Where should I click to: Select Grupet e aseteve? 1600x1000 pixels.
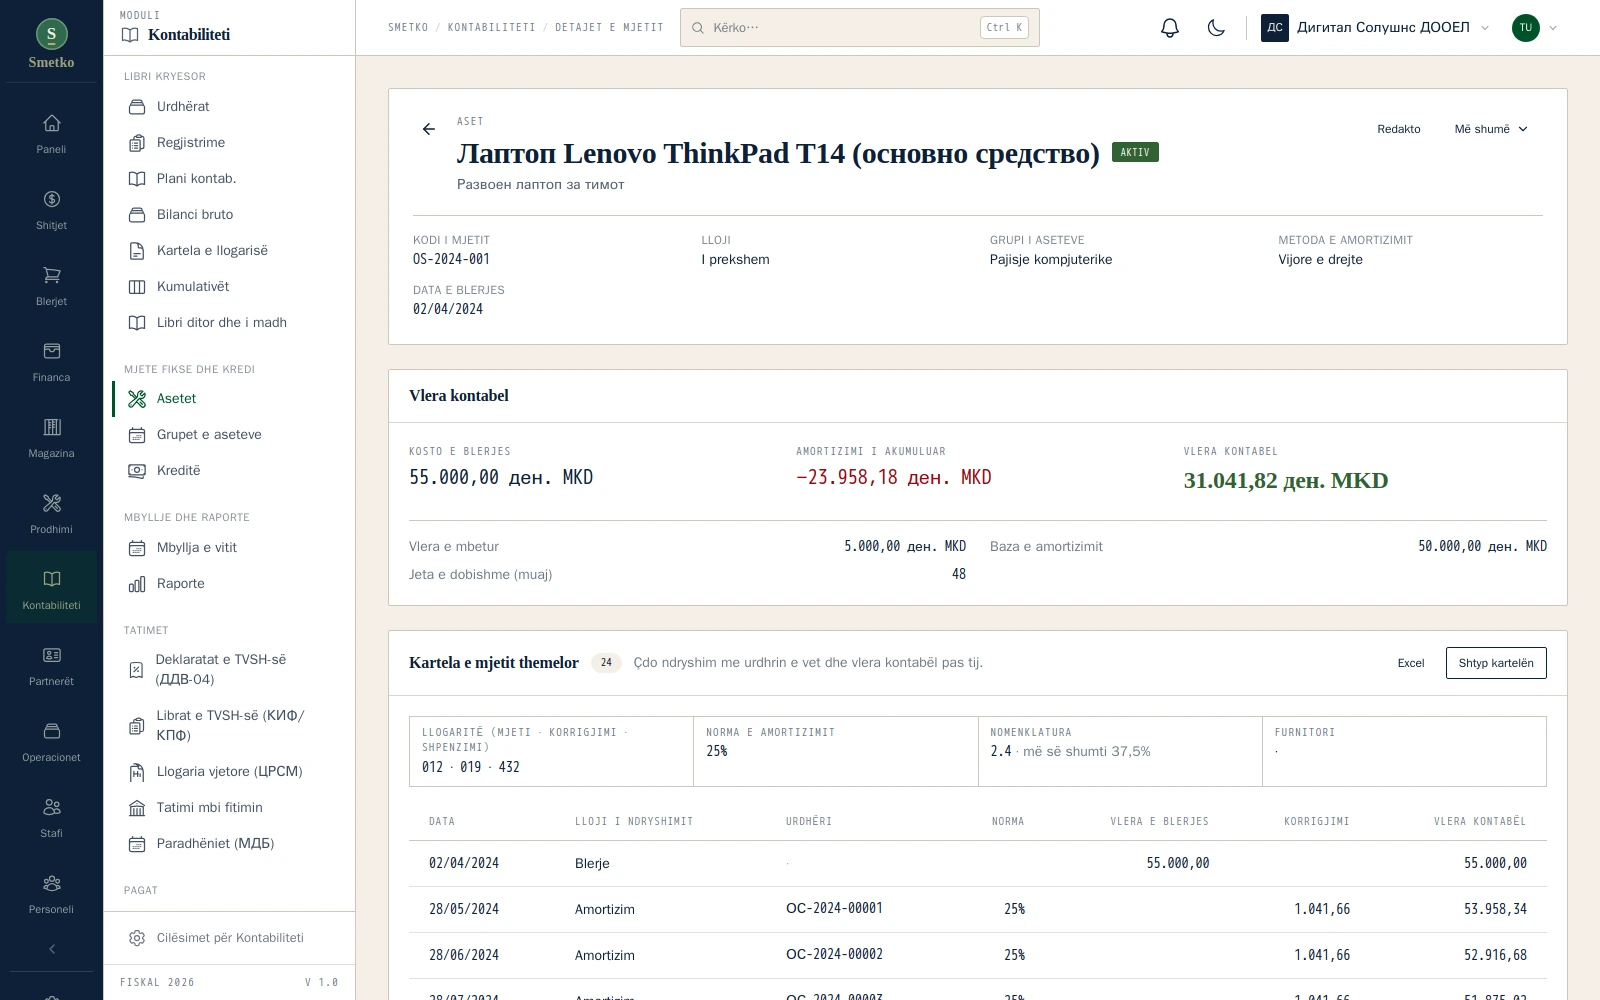(x=229, y=434)
